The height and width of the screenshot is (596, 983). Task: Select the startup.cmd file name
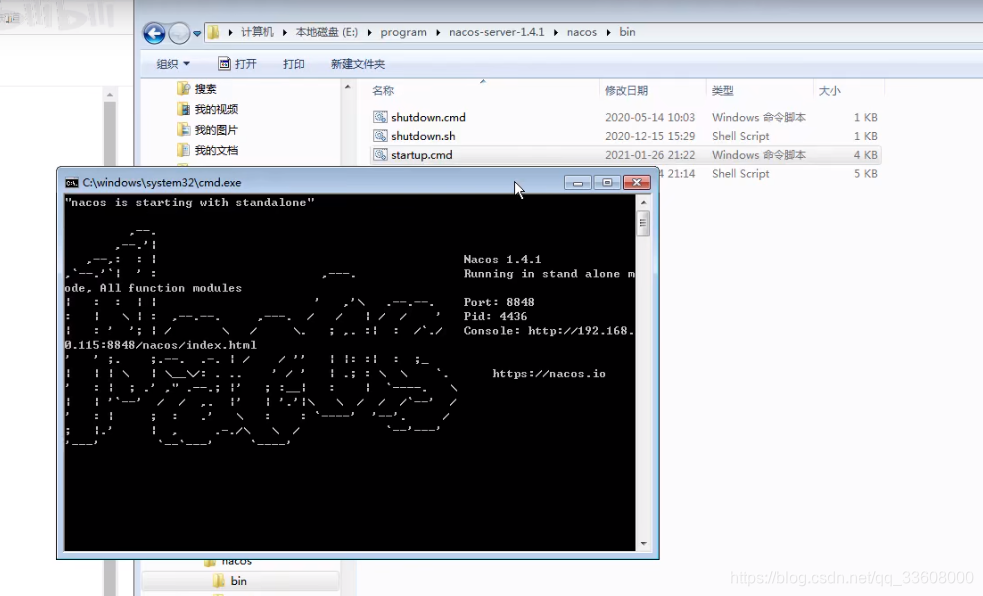pyautogui.click(x=422, y=155)
